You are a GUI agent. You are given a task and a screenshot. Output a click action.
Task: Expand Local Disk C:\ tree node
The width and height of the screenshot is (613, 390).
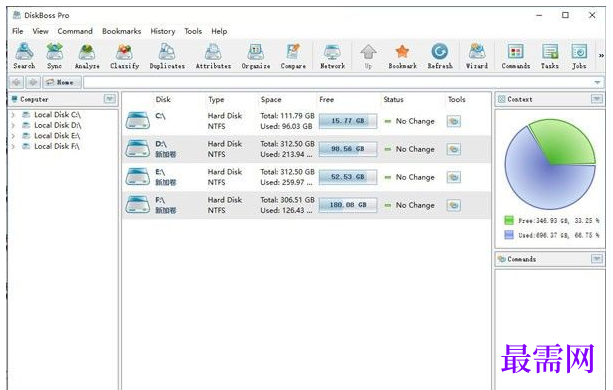pos(13,115)
